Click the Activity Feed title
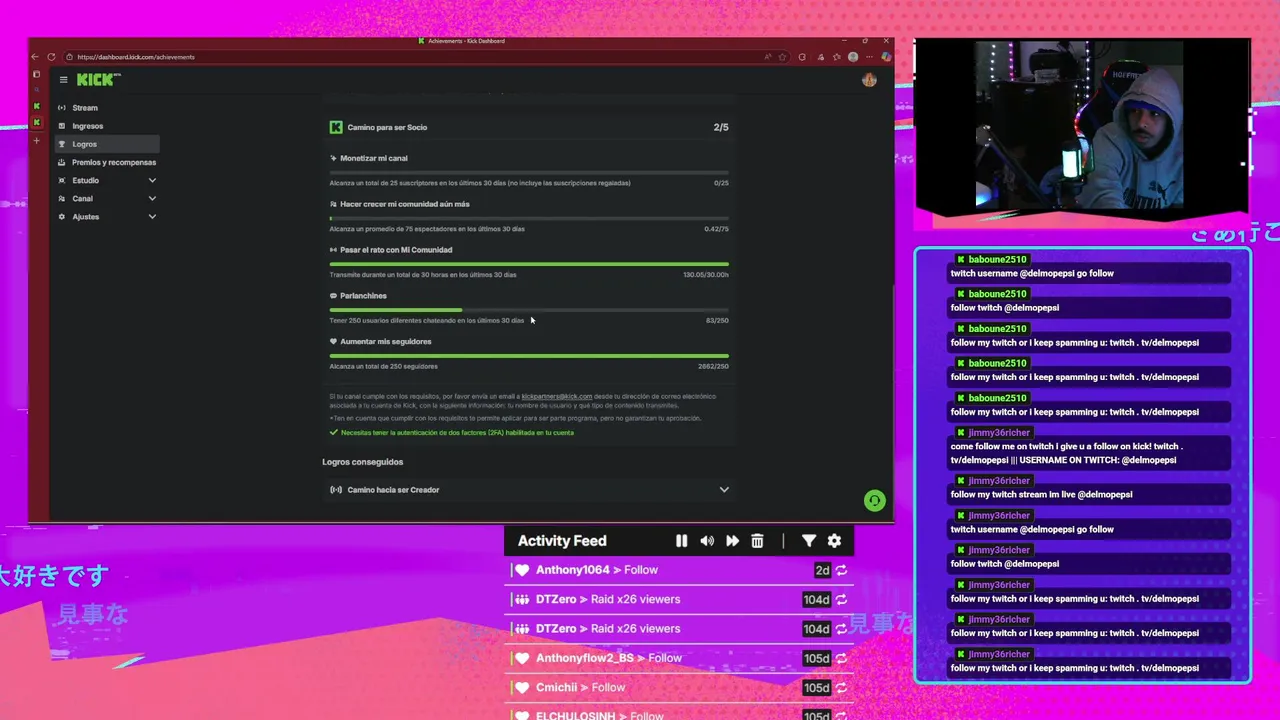 tap(562, 541)
